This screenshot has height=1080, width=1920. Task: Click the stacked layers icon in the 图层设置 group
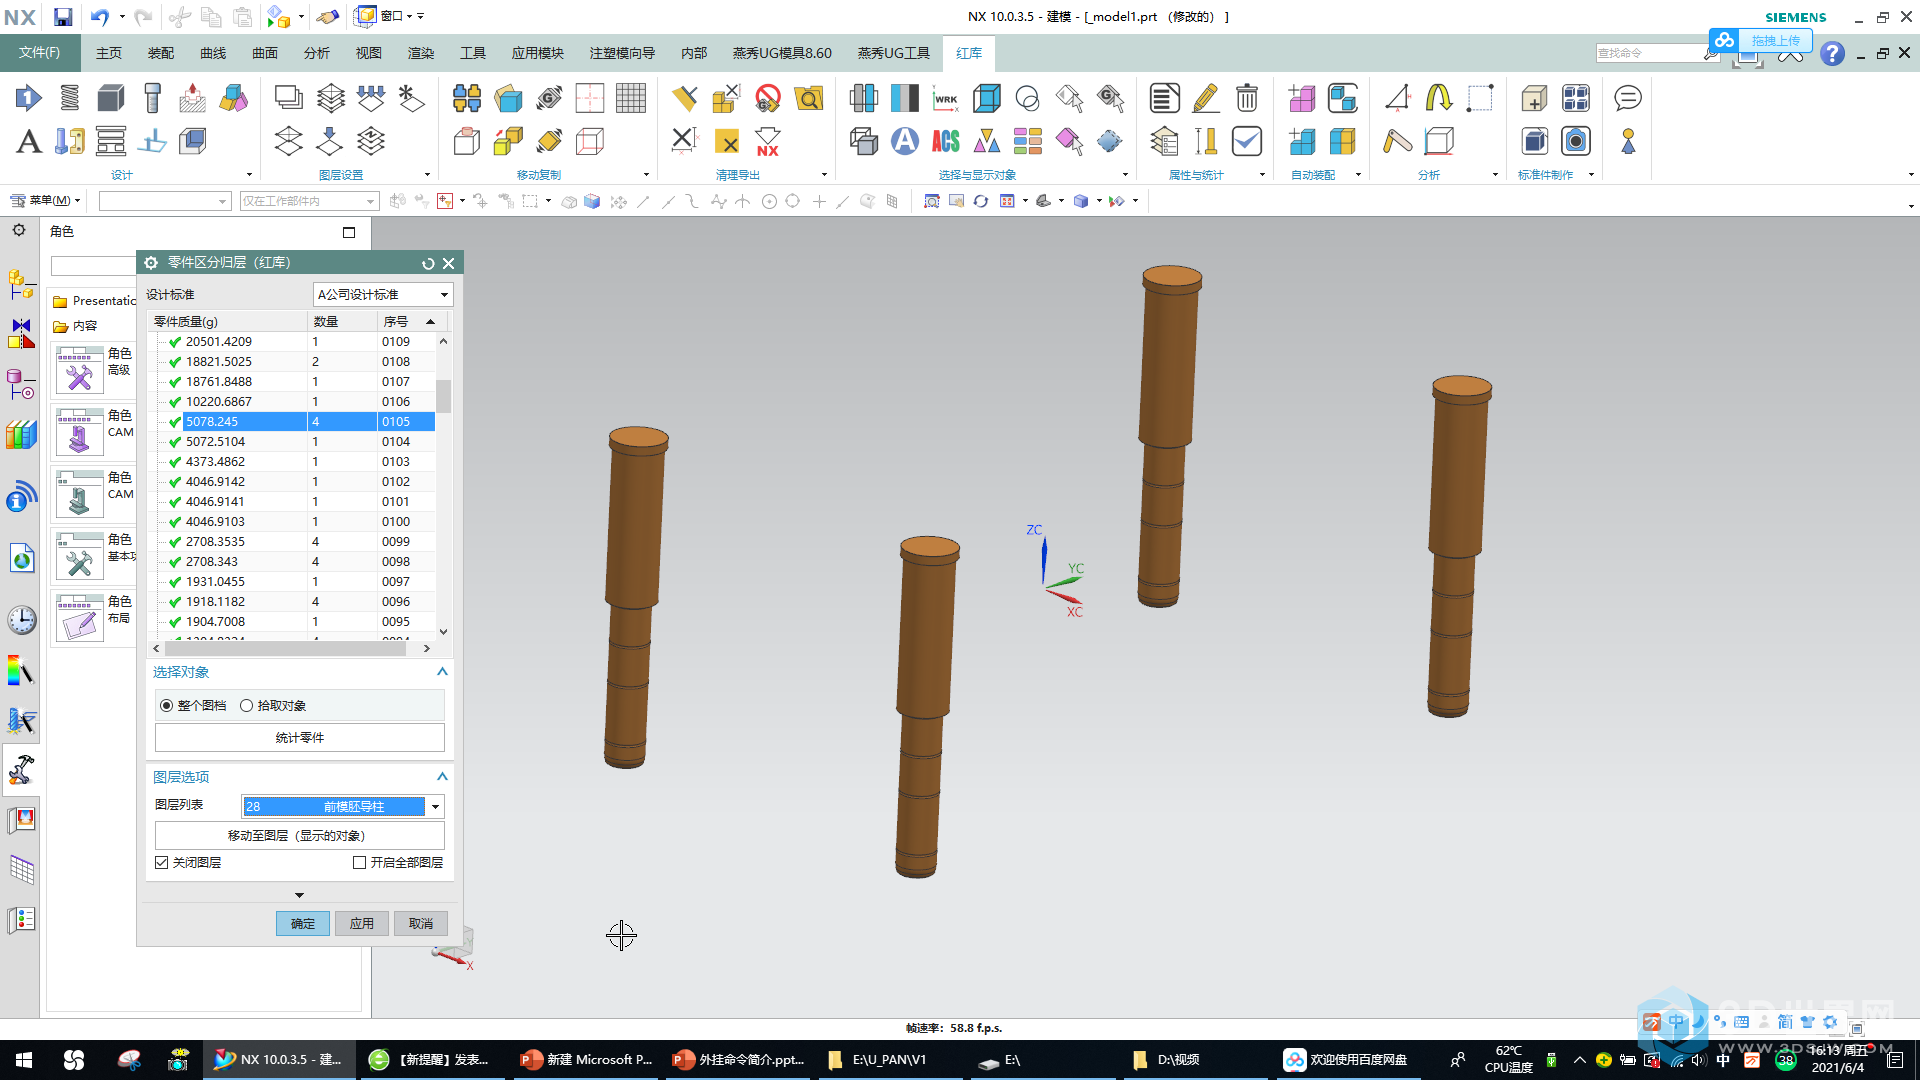coord(330,98)
